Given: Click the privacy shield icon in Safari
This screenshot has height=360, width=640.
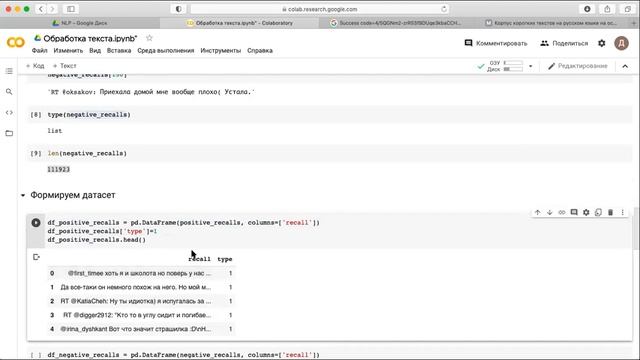Looking at the screenshot, I should pyautogui.click(x=179, y=9).
